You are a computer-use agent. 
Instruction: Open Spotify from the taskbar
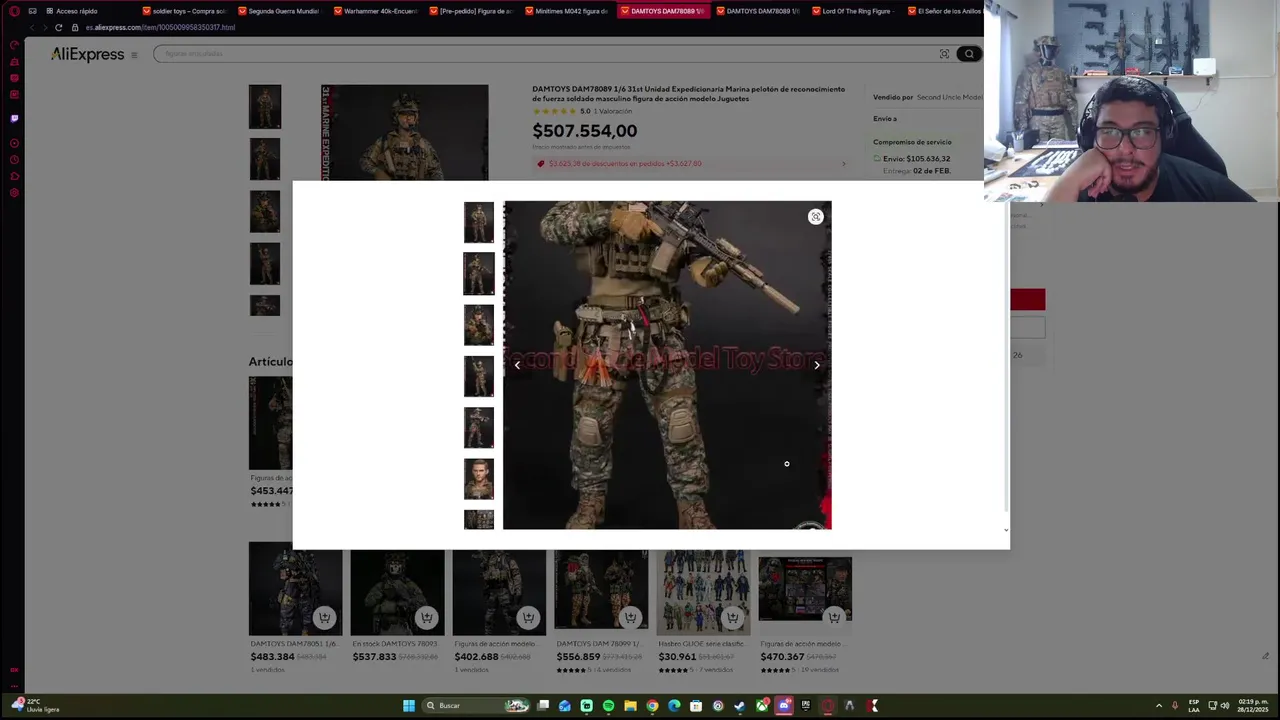608,706
